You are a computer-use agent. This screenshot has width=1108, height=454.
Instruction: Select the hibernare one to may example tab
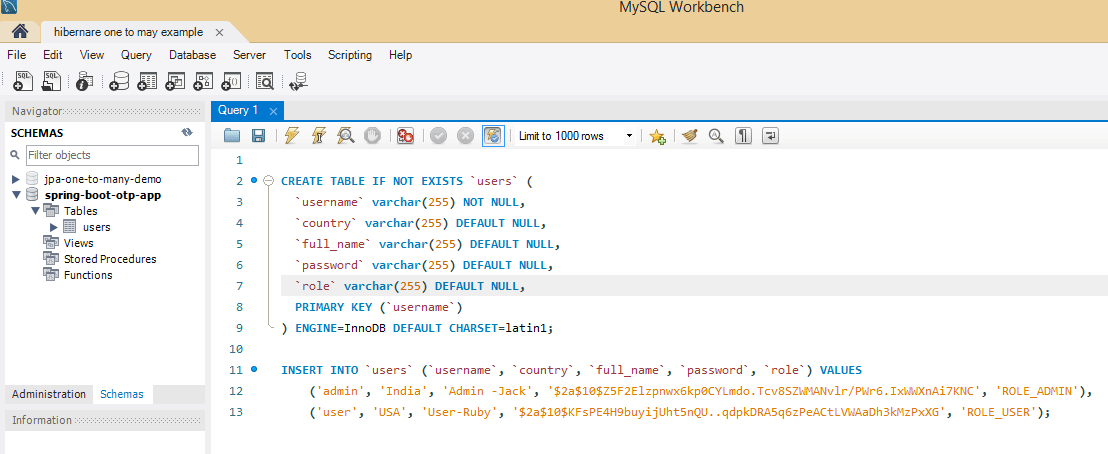click(129, 32)
